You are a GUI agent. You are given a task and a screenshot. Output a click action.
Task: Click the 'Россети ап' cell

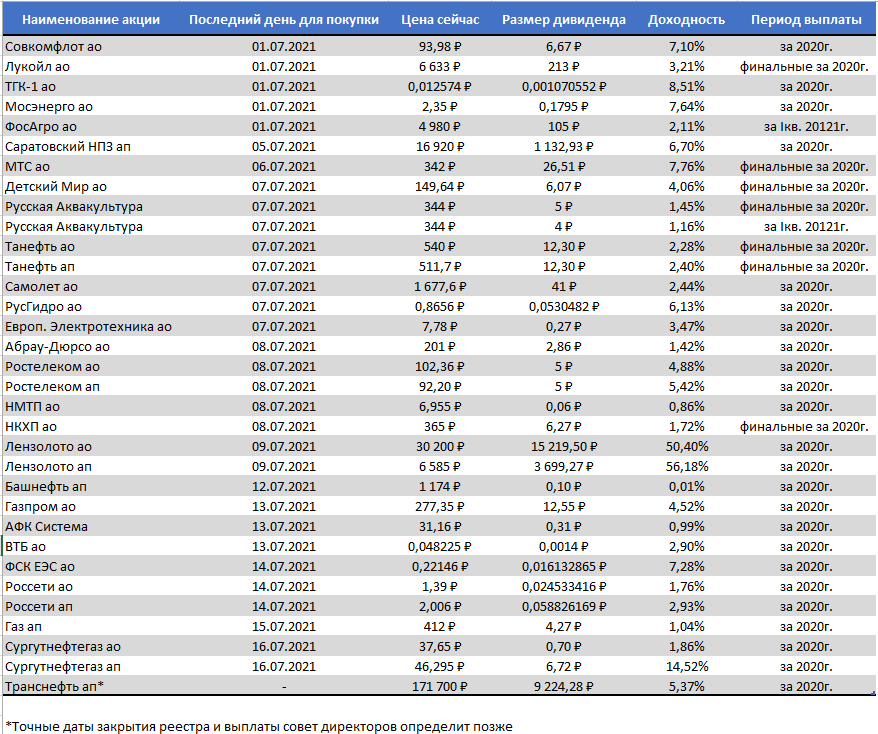click(x=39, y=607)
